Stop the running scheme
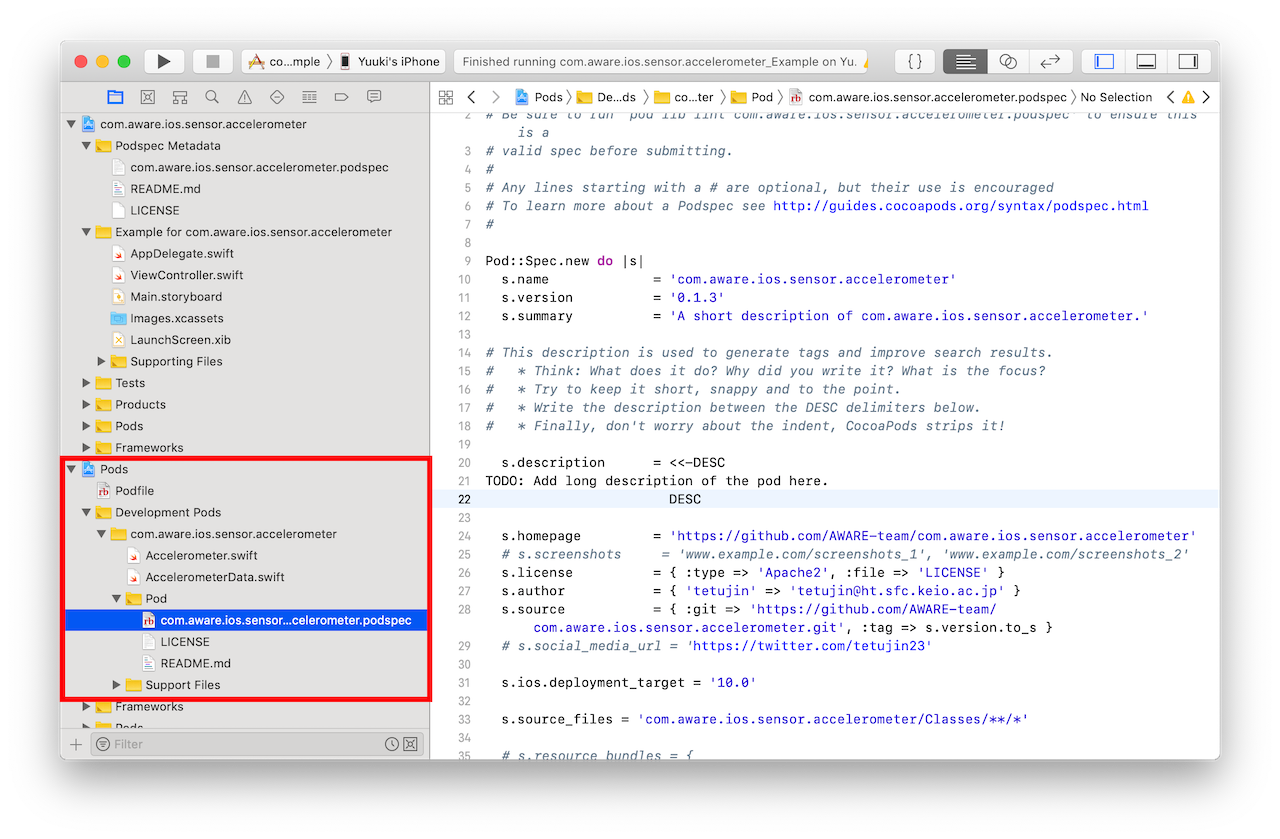 point(213,62)
